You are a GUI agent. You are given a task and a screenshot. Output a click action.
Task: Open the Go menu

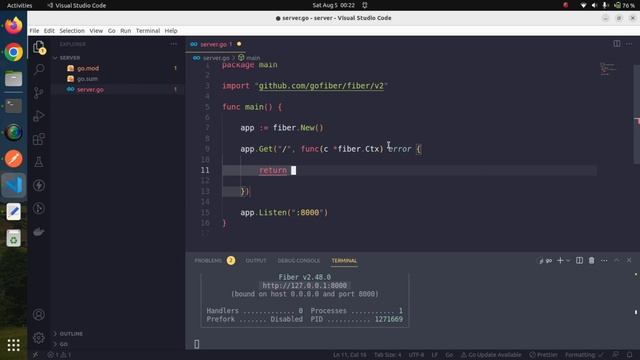point(111,31)
